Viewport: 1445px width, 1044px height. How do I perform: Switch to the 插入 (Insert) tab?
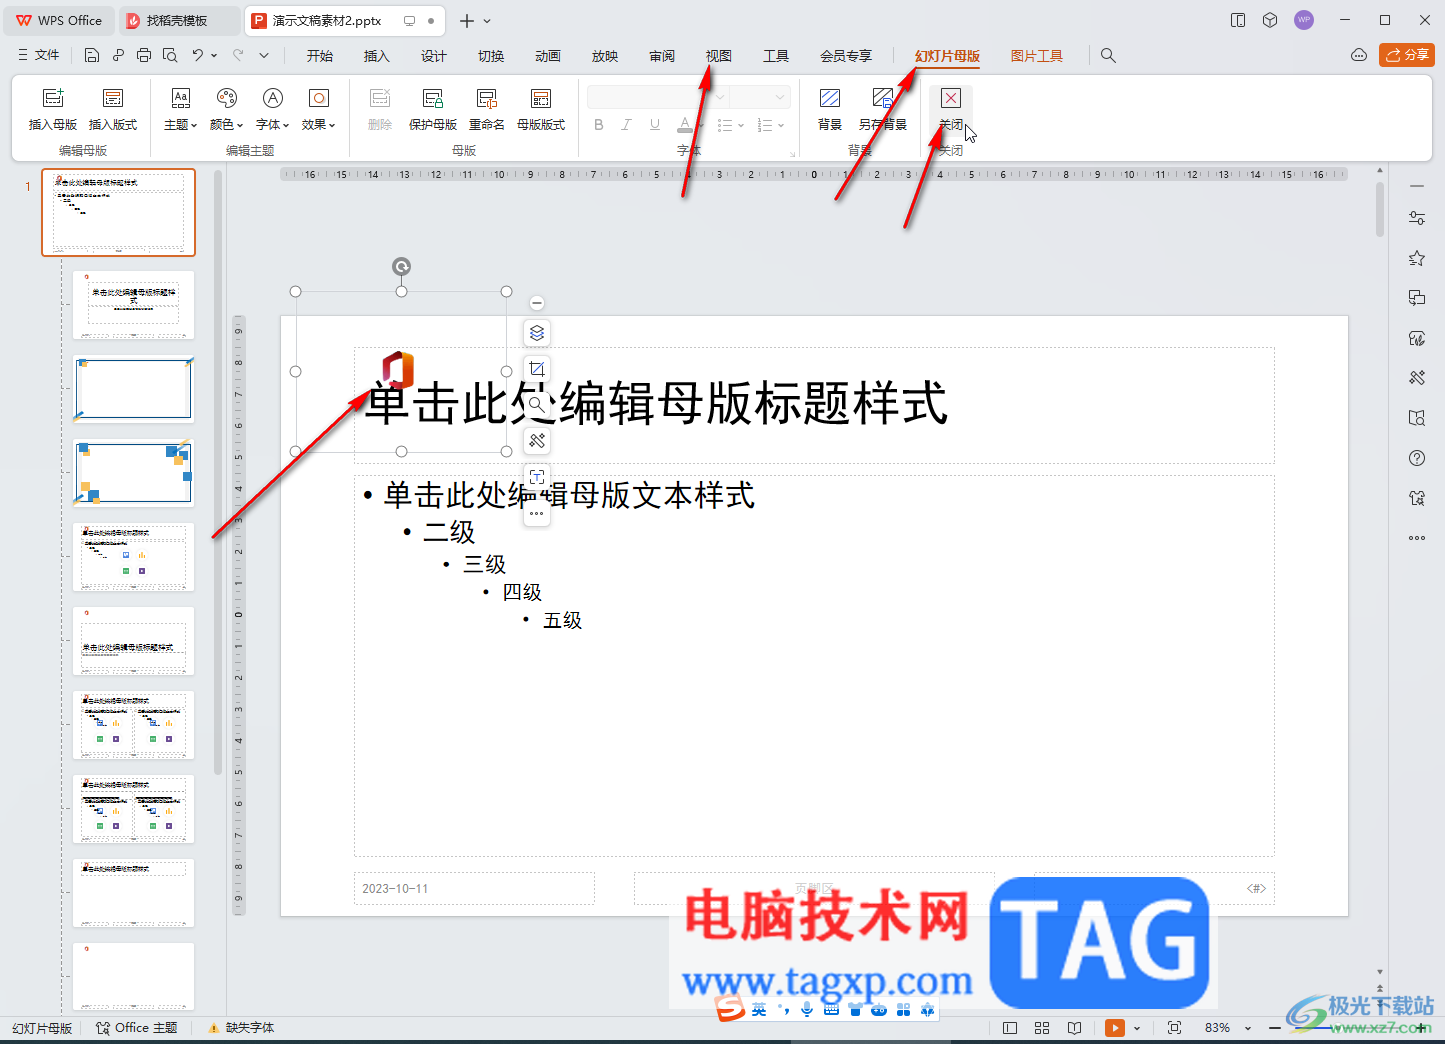click(x=377, y=56)
